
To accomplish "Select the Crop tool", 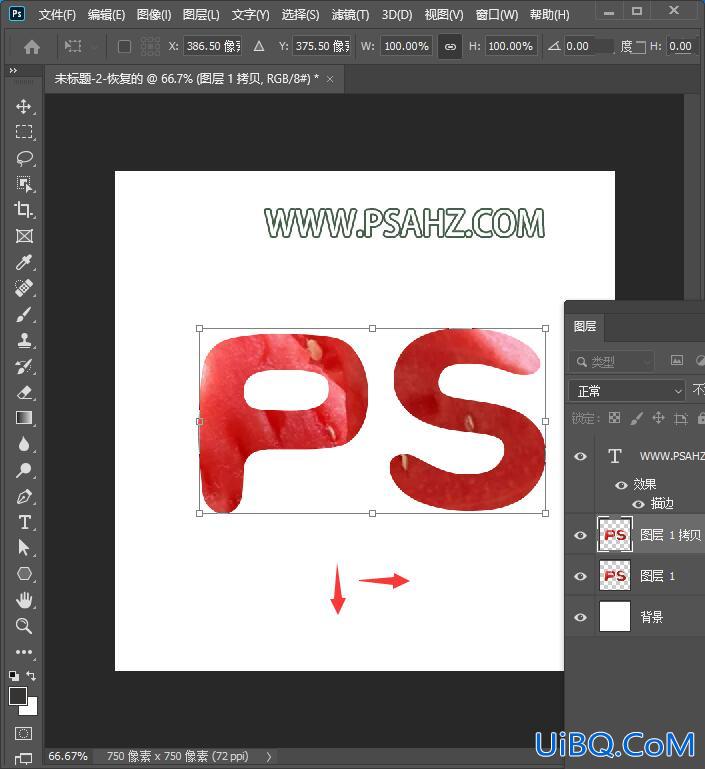I will [24, 210].
